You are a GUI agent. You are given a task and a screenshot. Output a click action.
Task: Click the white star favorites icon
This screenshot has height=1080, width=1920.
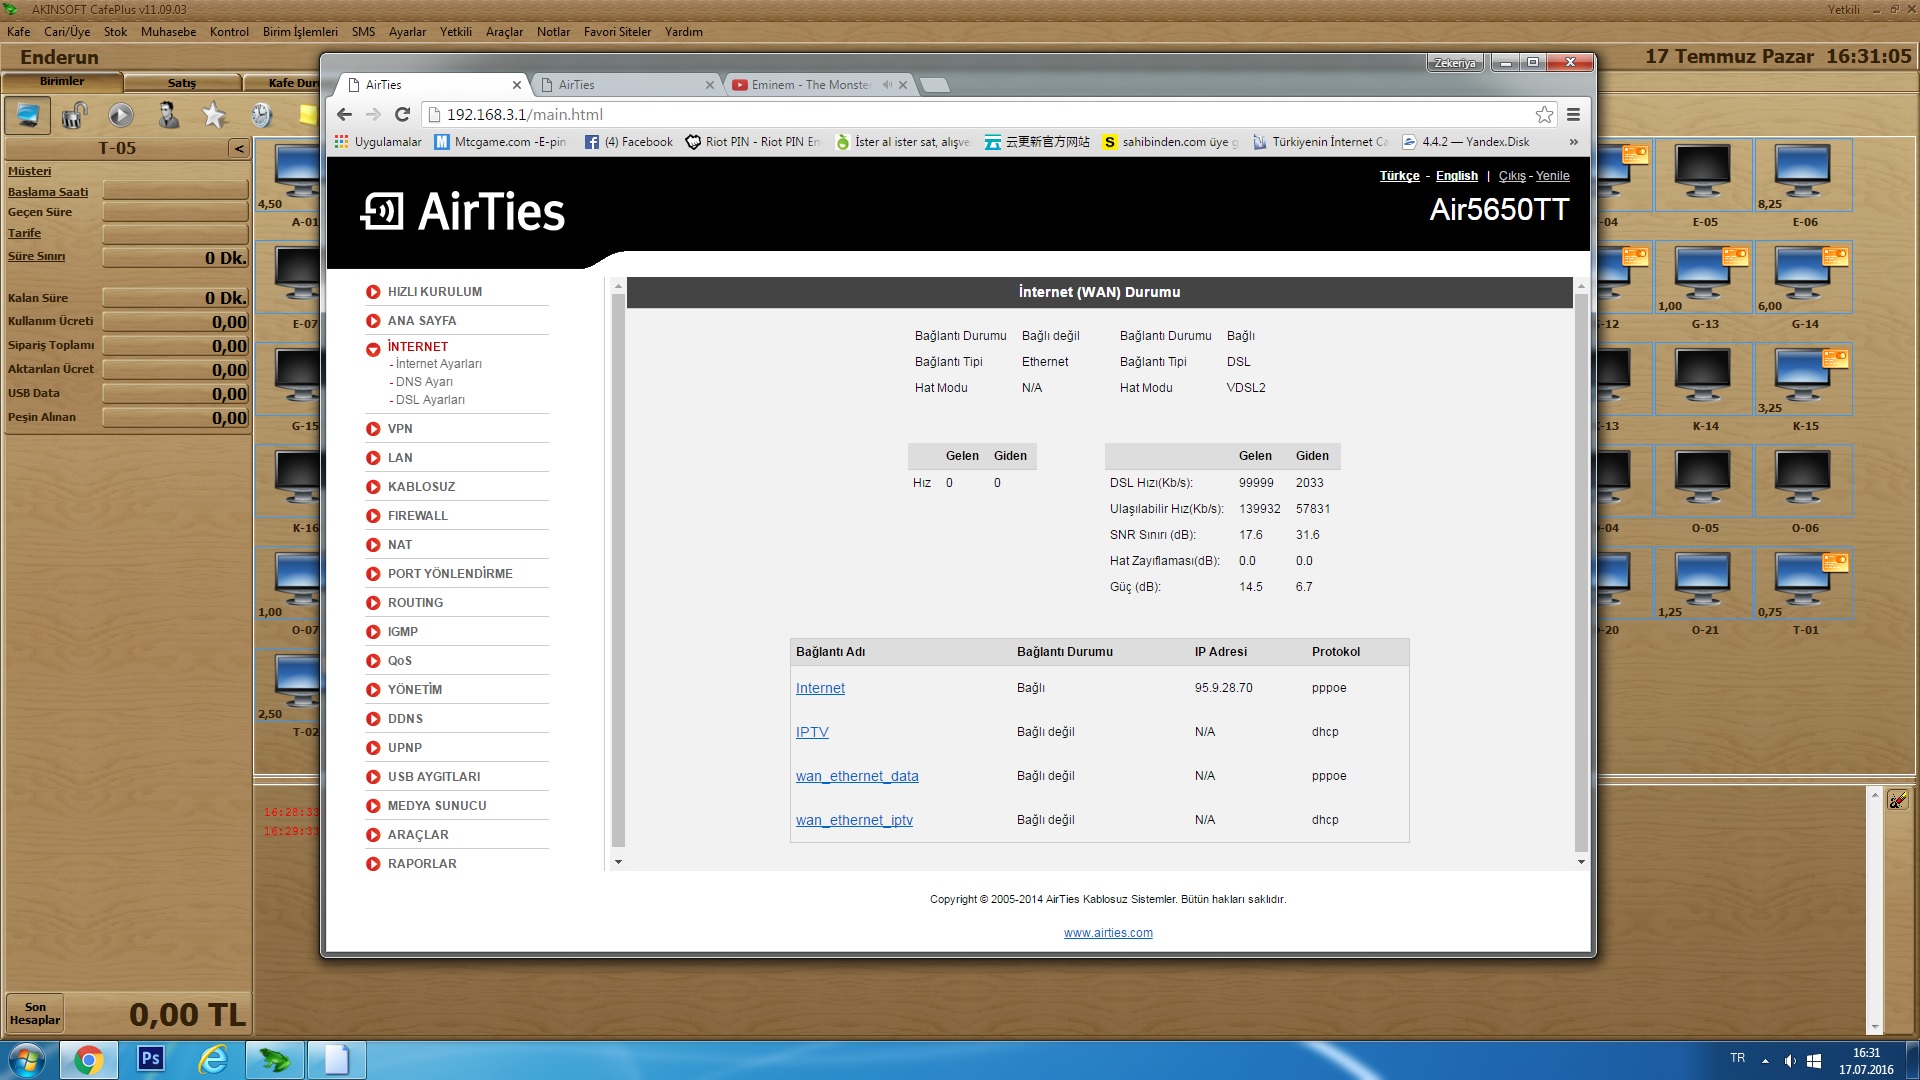click(214, 116)
